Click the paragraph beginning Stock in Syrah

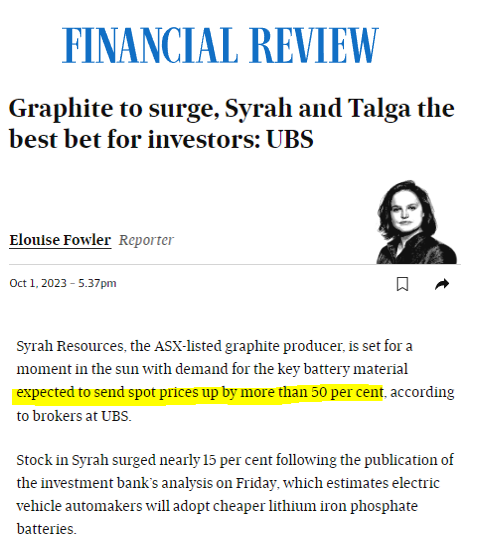235,494
